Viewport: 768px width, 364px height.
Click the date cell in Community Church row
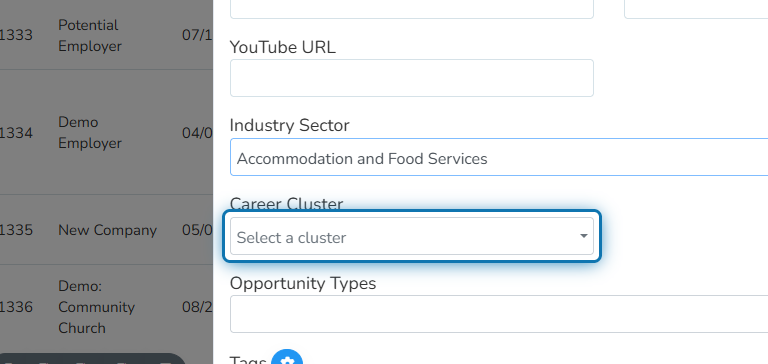coord(197,307)
